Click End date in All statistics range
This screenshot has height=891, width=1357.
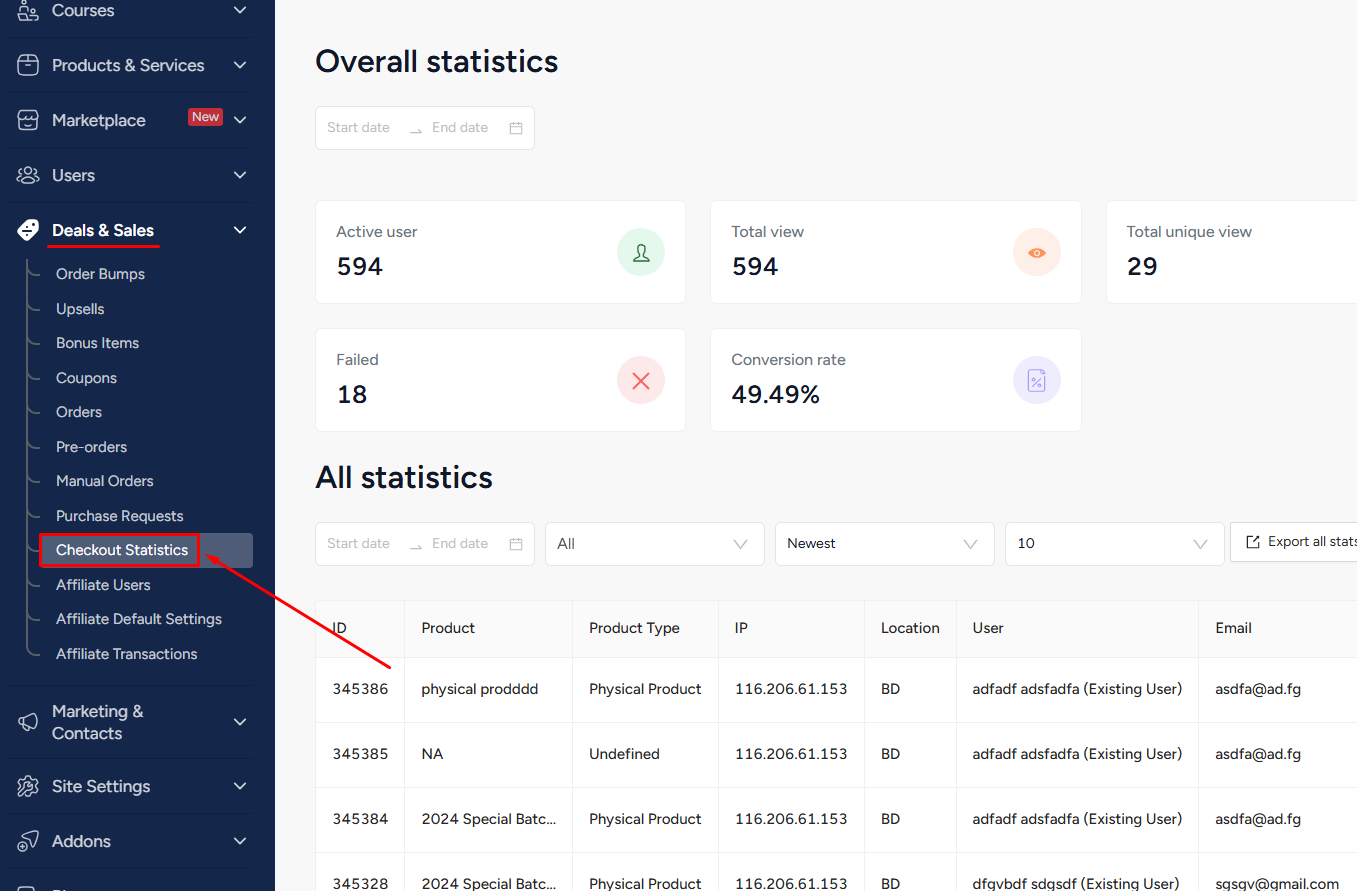(x=460, y=544)
